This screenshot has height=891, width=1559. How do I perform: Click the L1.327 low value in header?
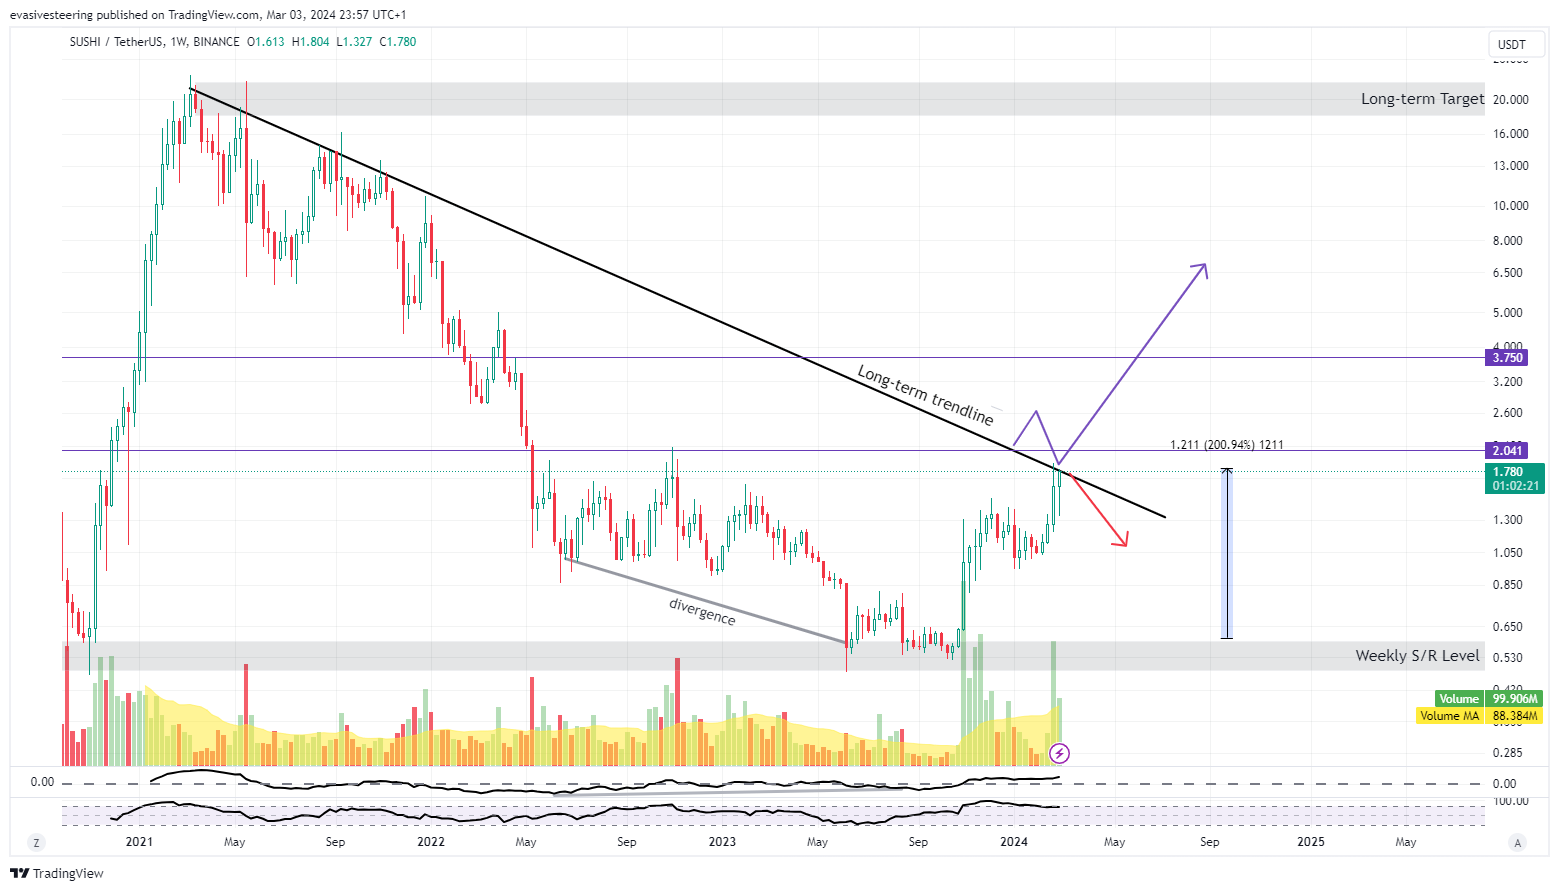354,42
